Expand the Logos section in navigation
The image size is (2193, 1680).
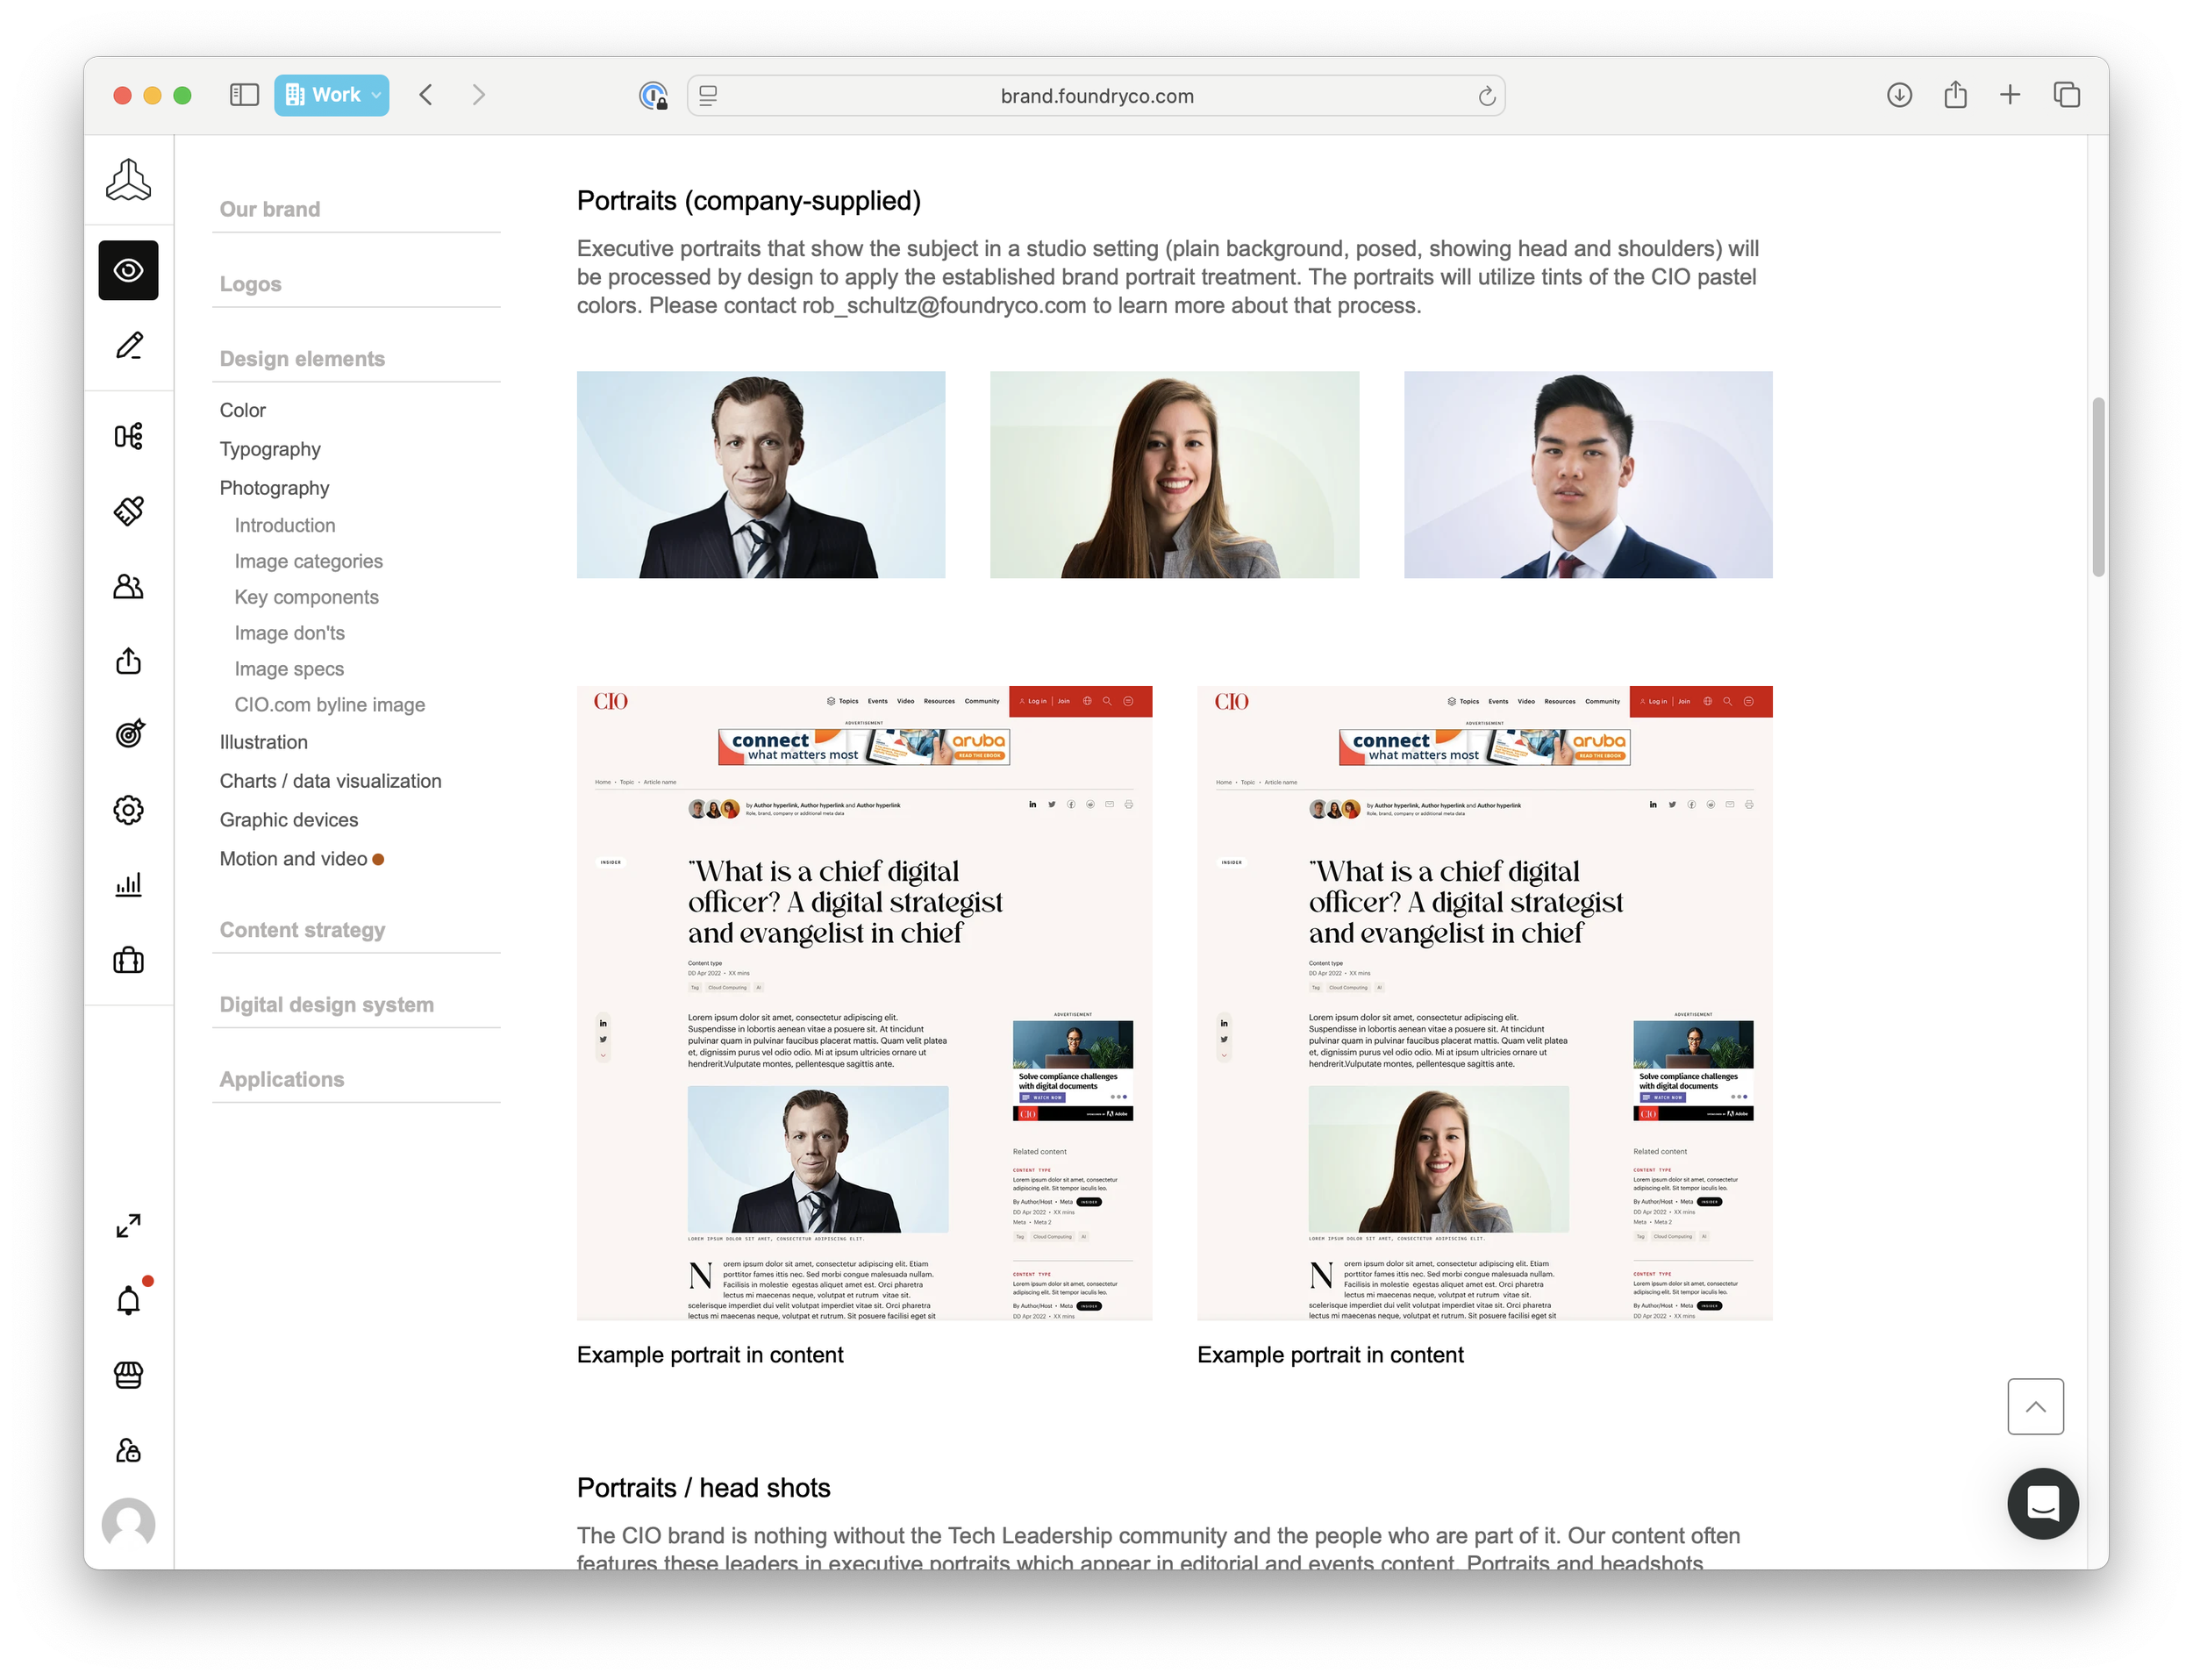point(251,284)
